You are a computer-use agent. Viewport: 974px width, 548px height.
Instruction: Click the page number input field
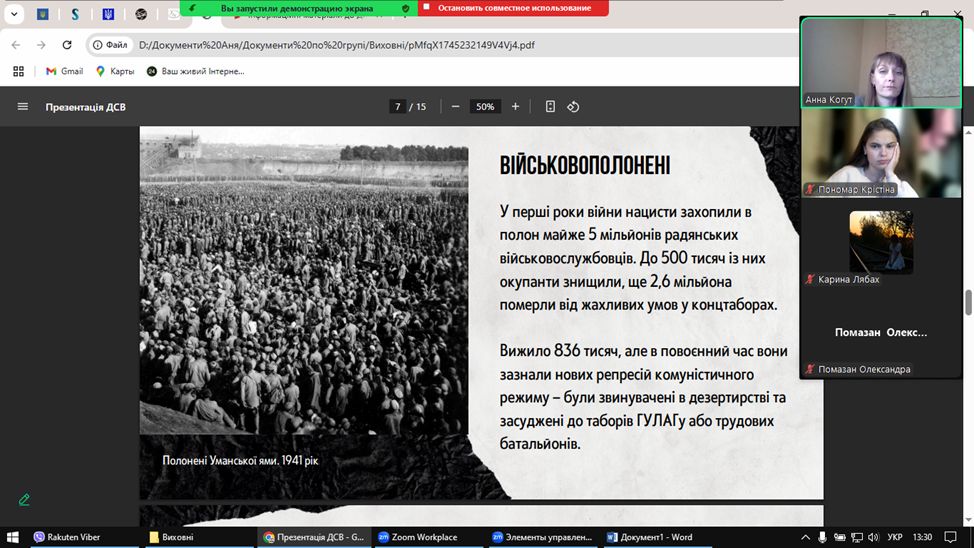coord(397,107)
